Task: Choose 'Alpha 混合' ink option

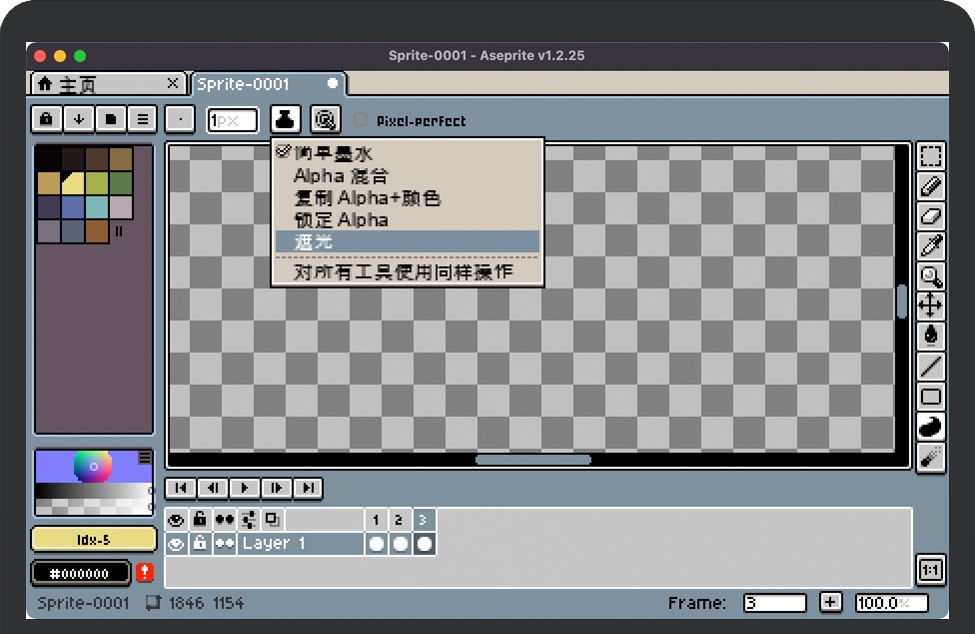Action: click(x=340, y=176)
